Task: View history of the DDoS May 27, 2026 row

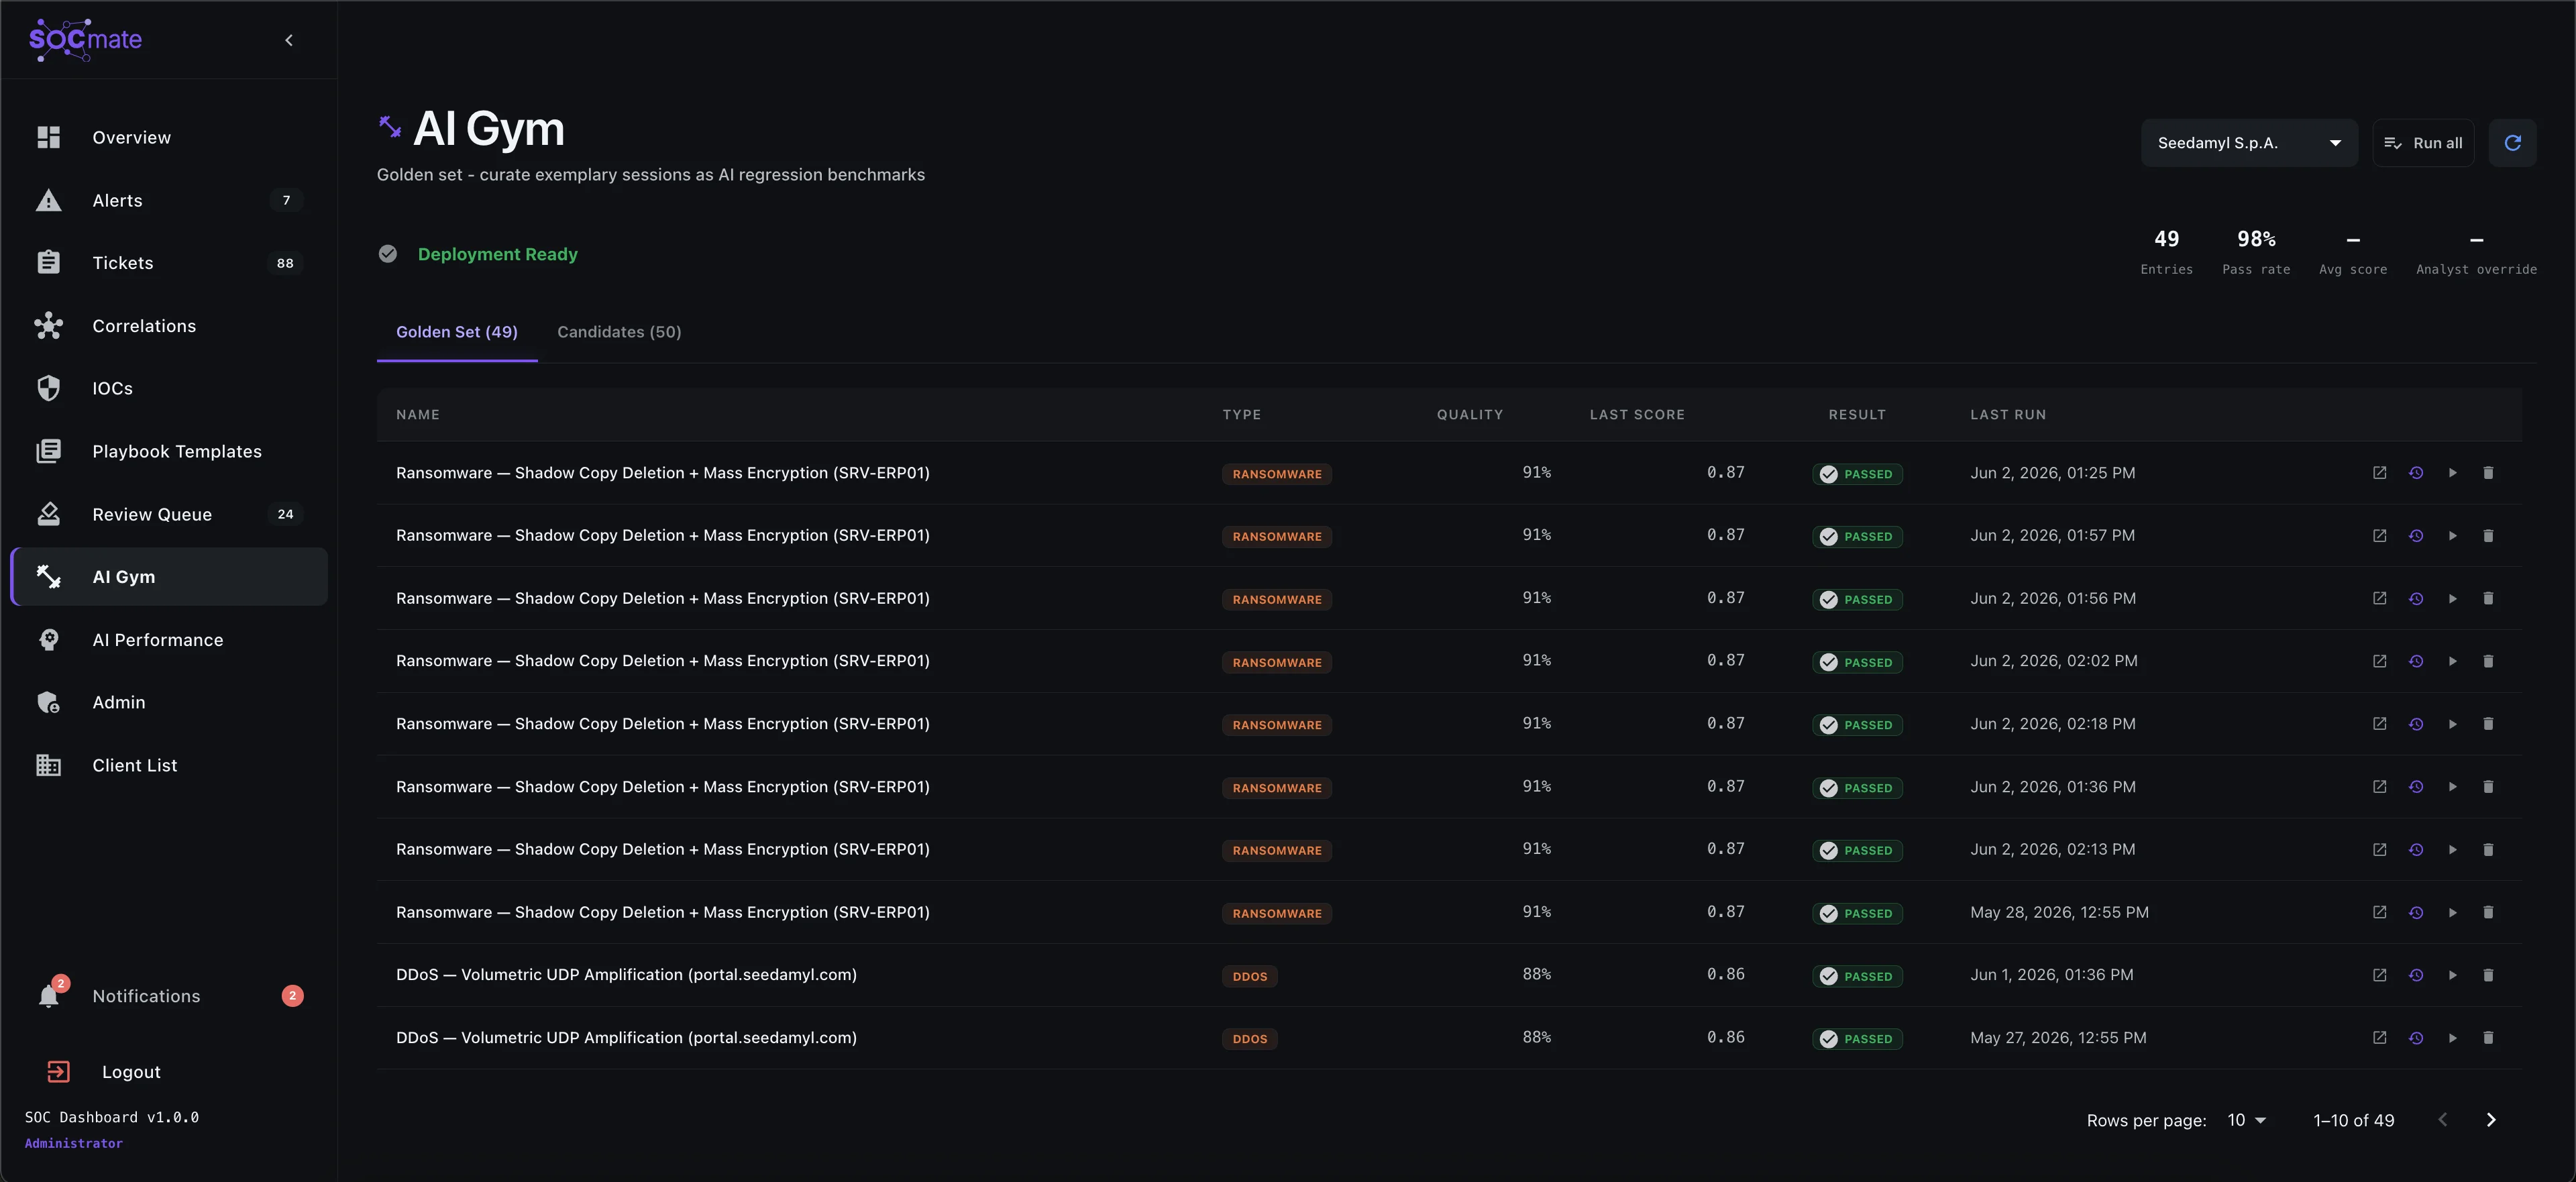Action: pos(2416,1038)
